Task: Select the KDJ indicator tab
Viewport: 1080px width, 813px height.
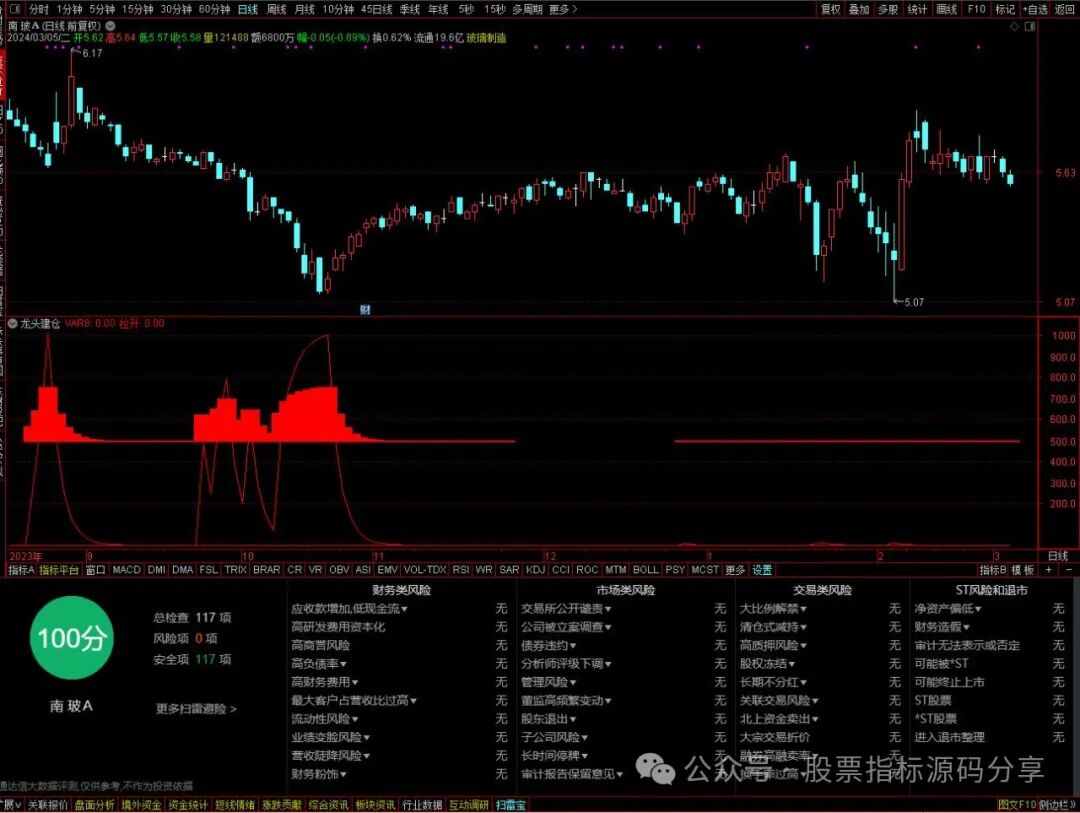Action: (x=535, y=570)
